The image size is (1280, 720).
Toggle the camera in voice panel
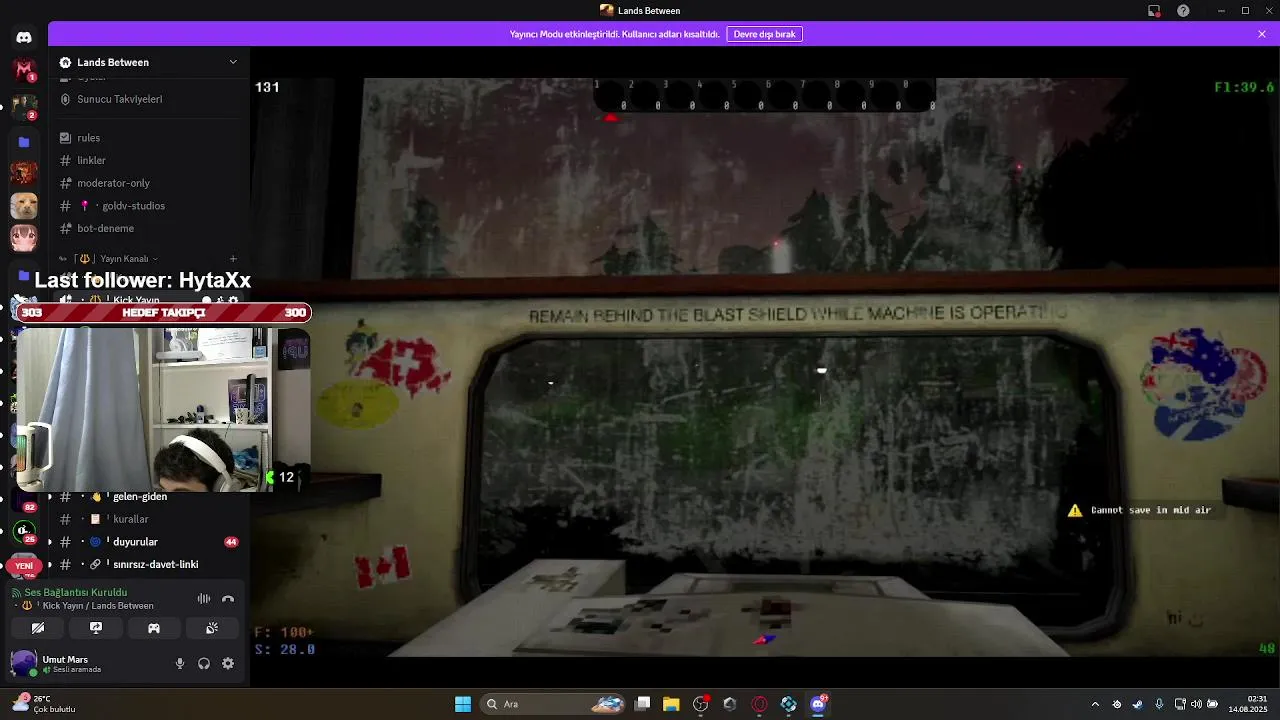point(38,628)
